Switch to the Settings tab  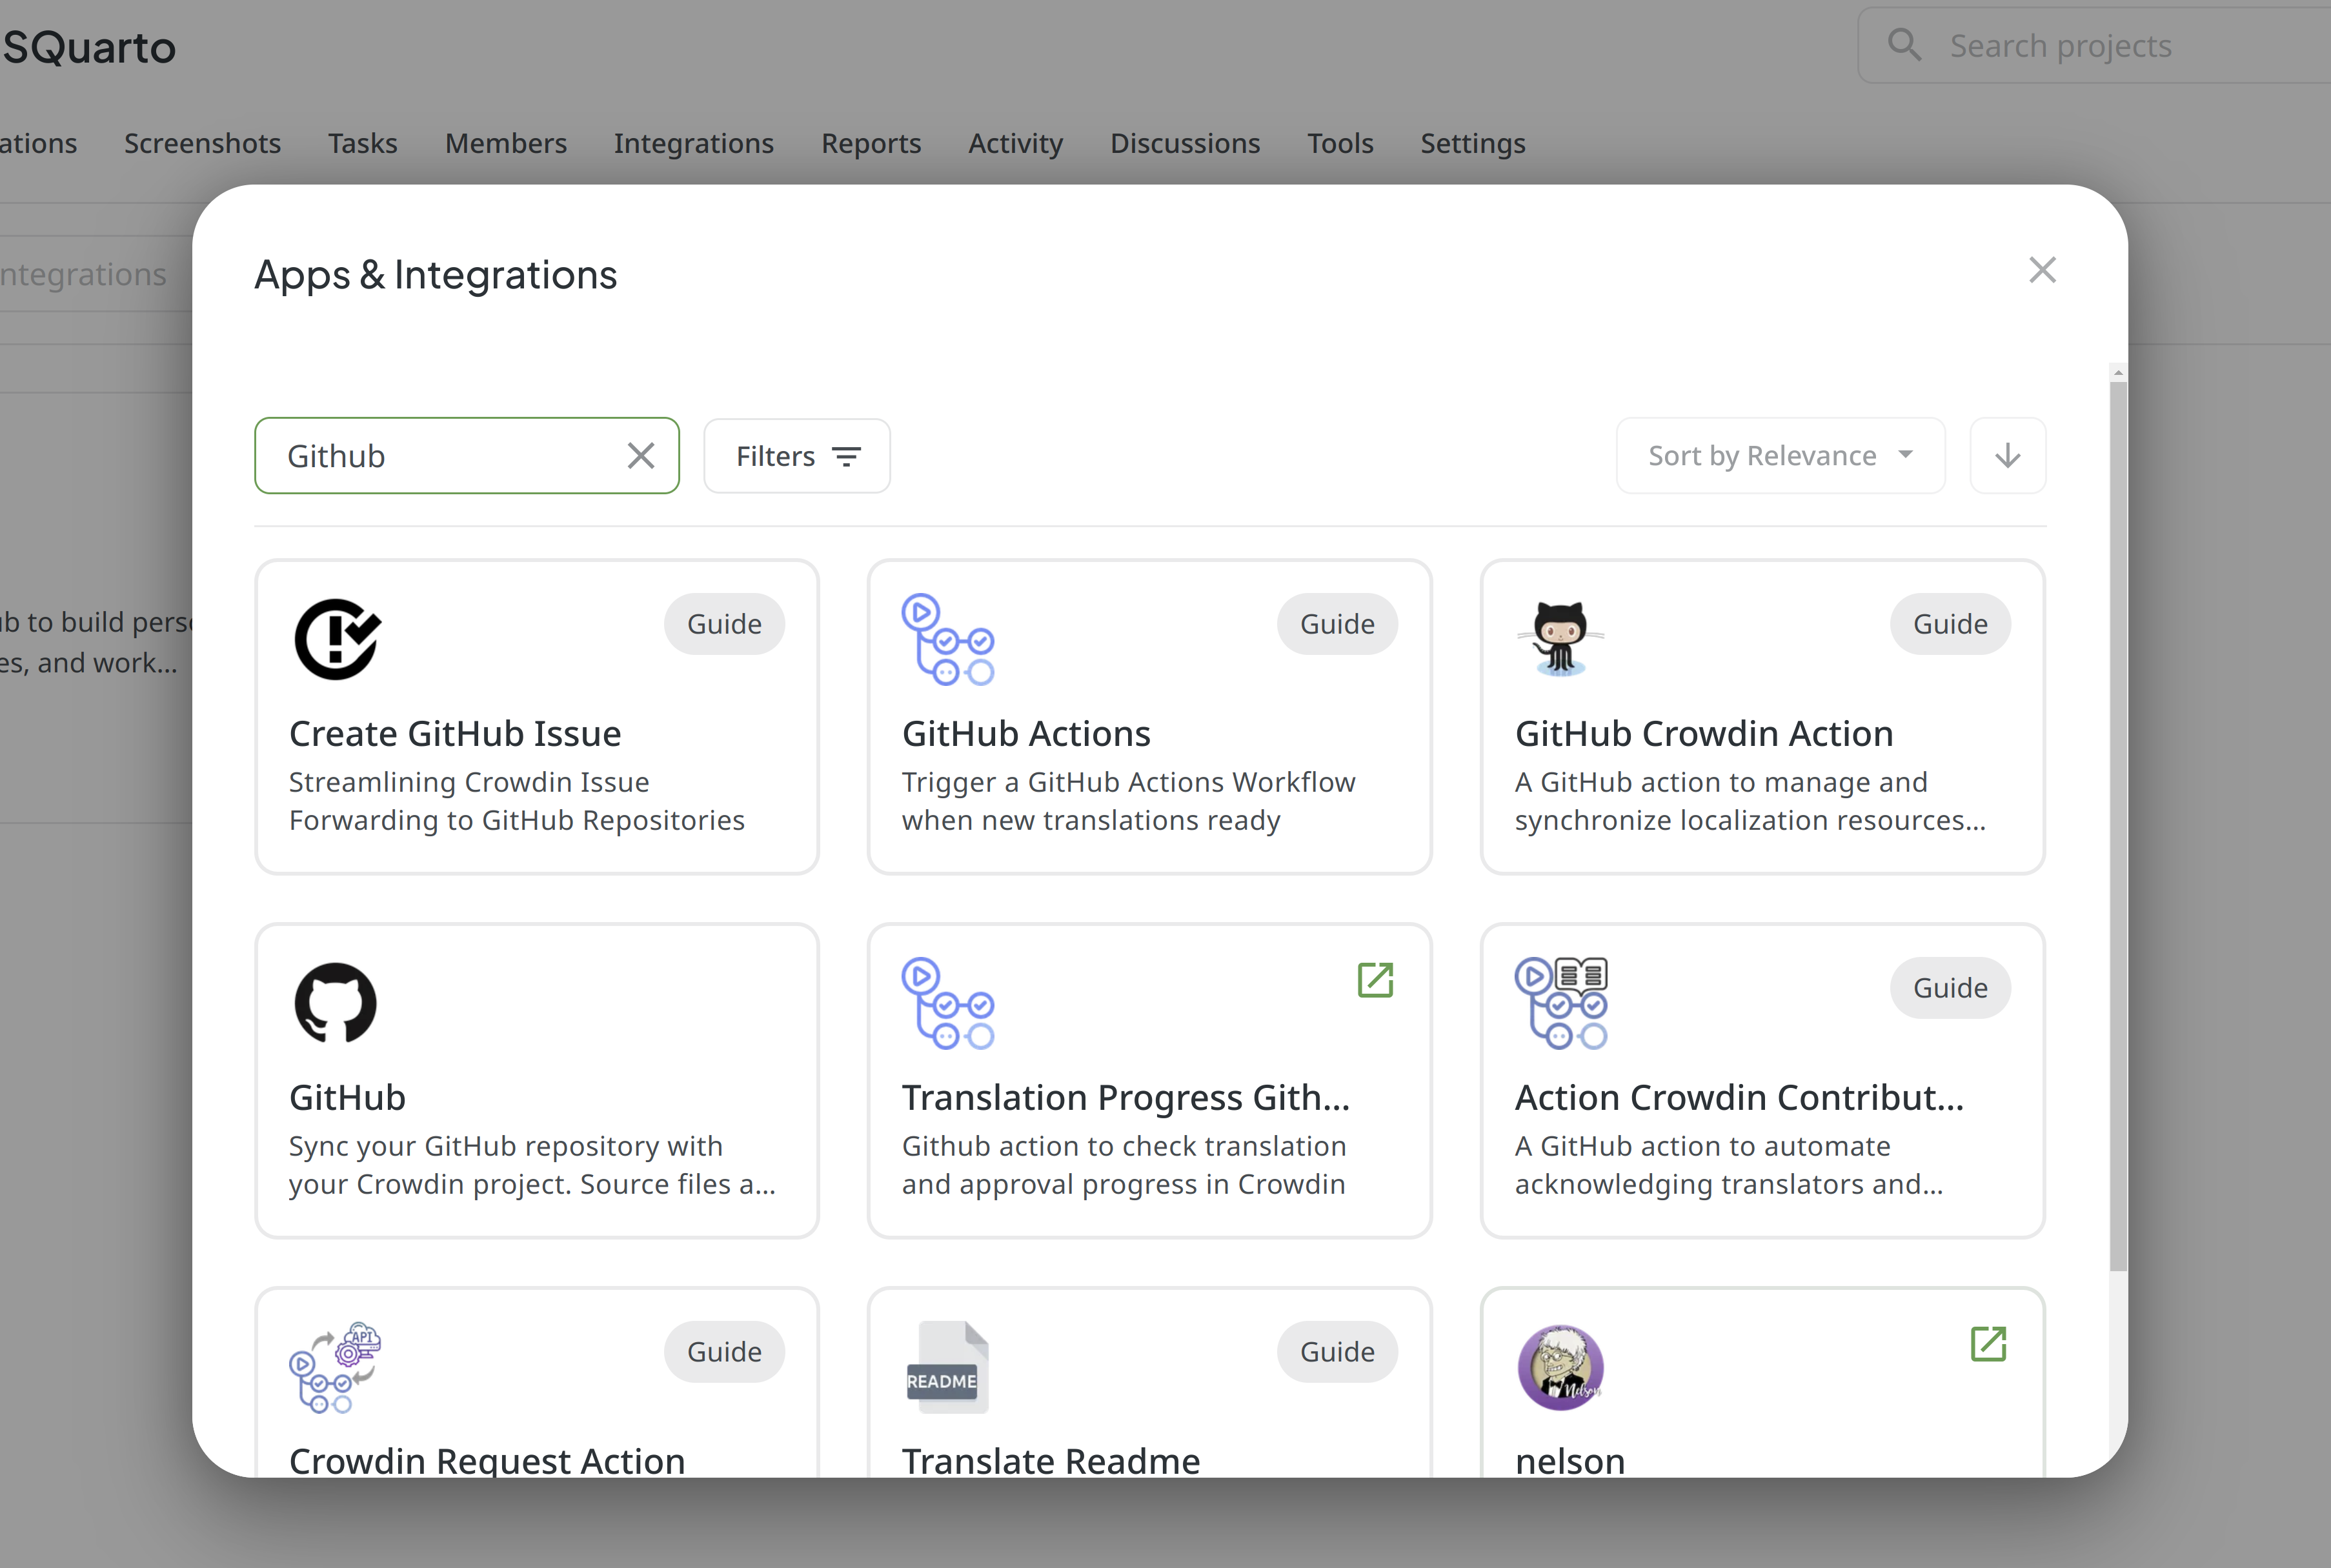pyautogui.click(x=1472, y=143)
